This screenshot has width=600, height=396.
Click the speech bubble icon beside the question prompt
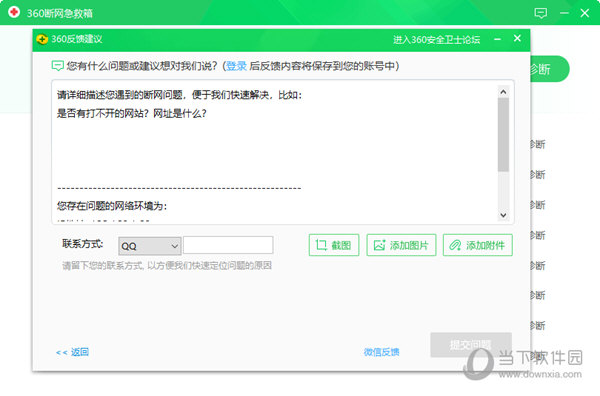pos(57,66)
